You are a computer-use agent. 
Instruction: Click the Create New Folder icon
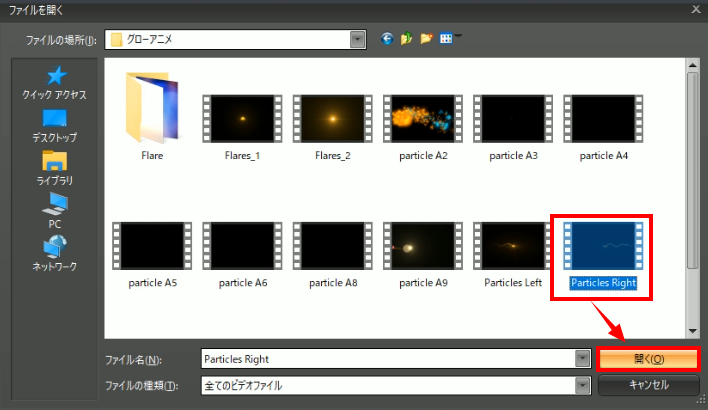[427, 39]
